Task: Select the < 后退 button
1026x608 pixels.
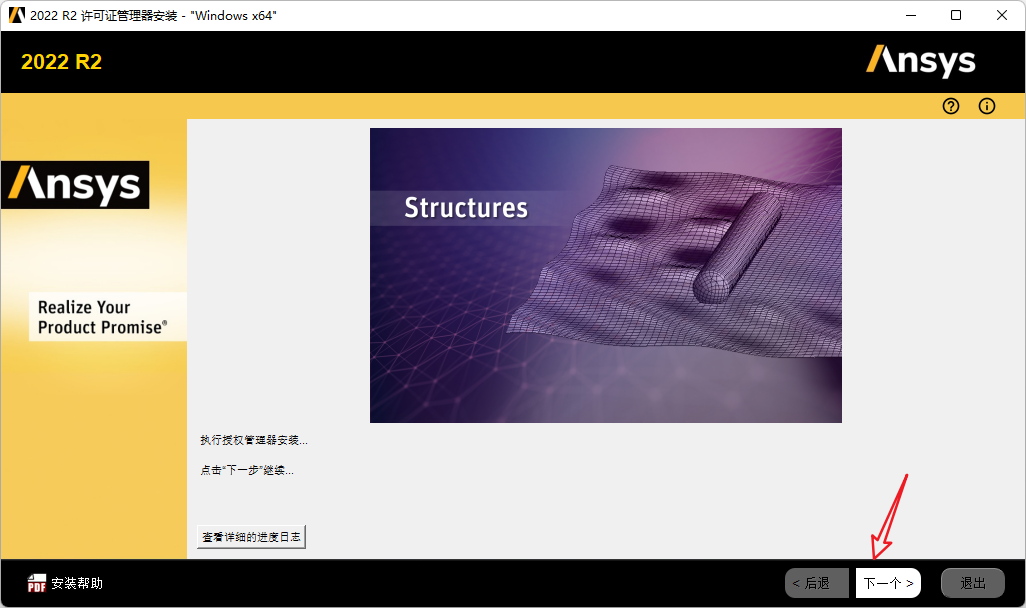Action: click(816, 582)
